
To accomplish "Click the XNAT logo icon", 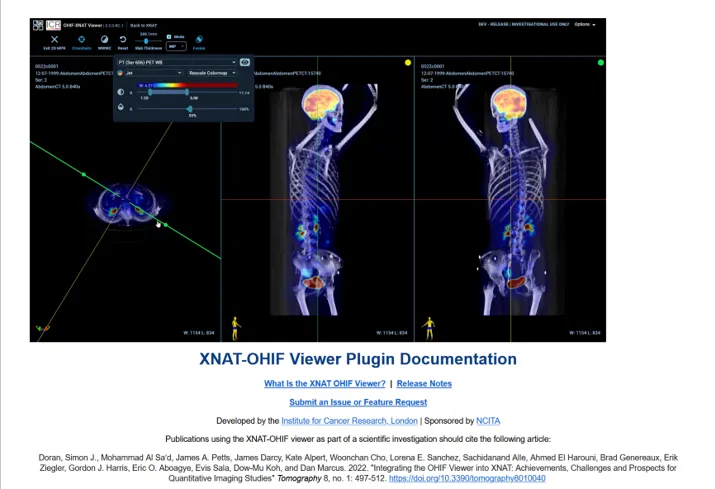I will (x=38, y=25).
